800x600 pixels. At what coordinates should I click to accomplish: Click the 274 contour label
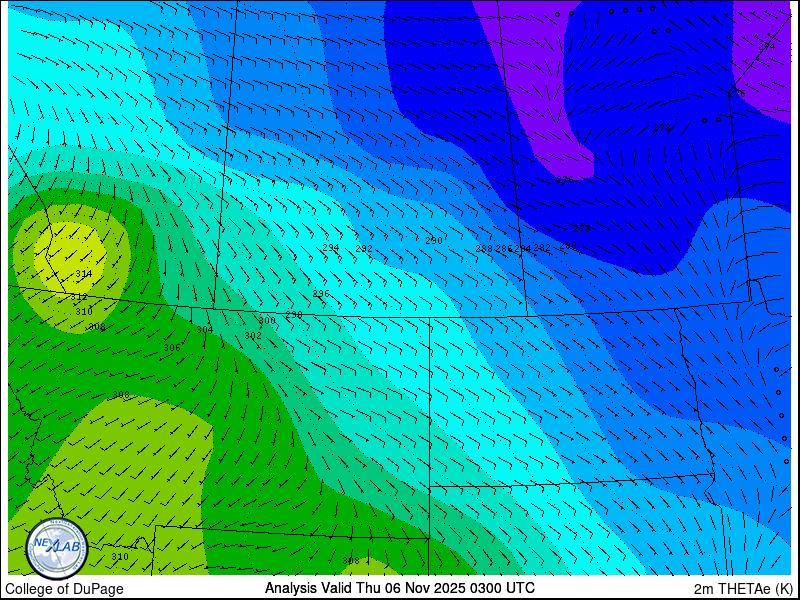tap(766, 46)
